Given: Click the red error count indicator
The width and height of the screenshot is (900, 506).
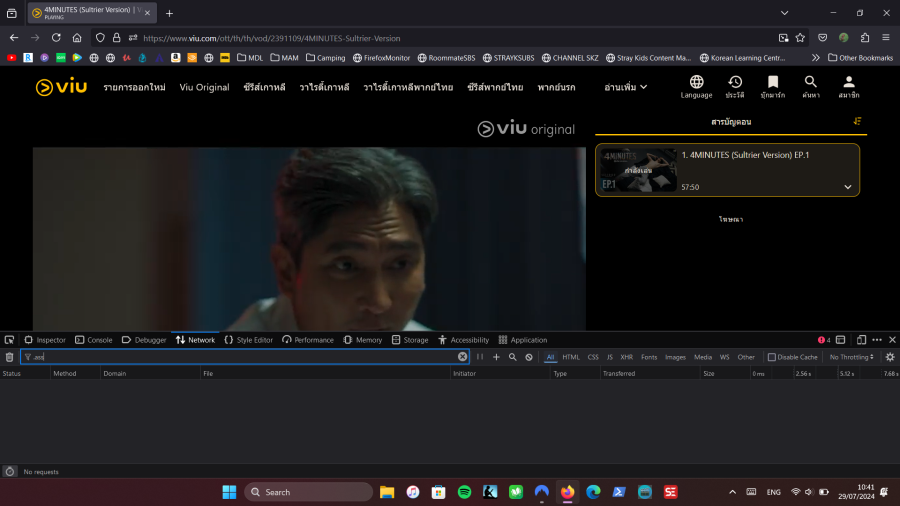Looking at the screenshot, I should pos(824,340).
